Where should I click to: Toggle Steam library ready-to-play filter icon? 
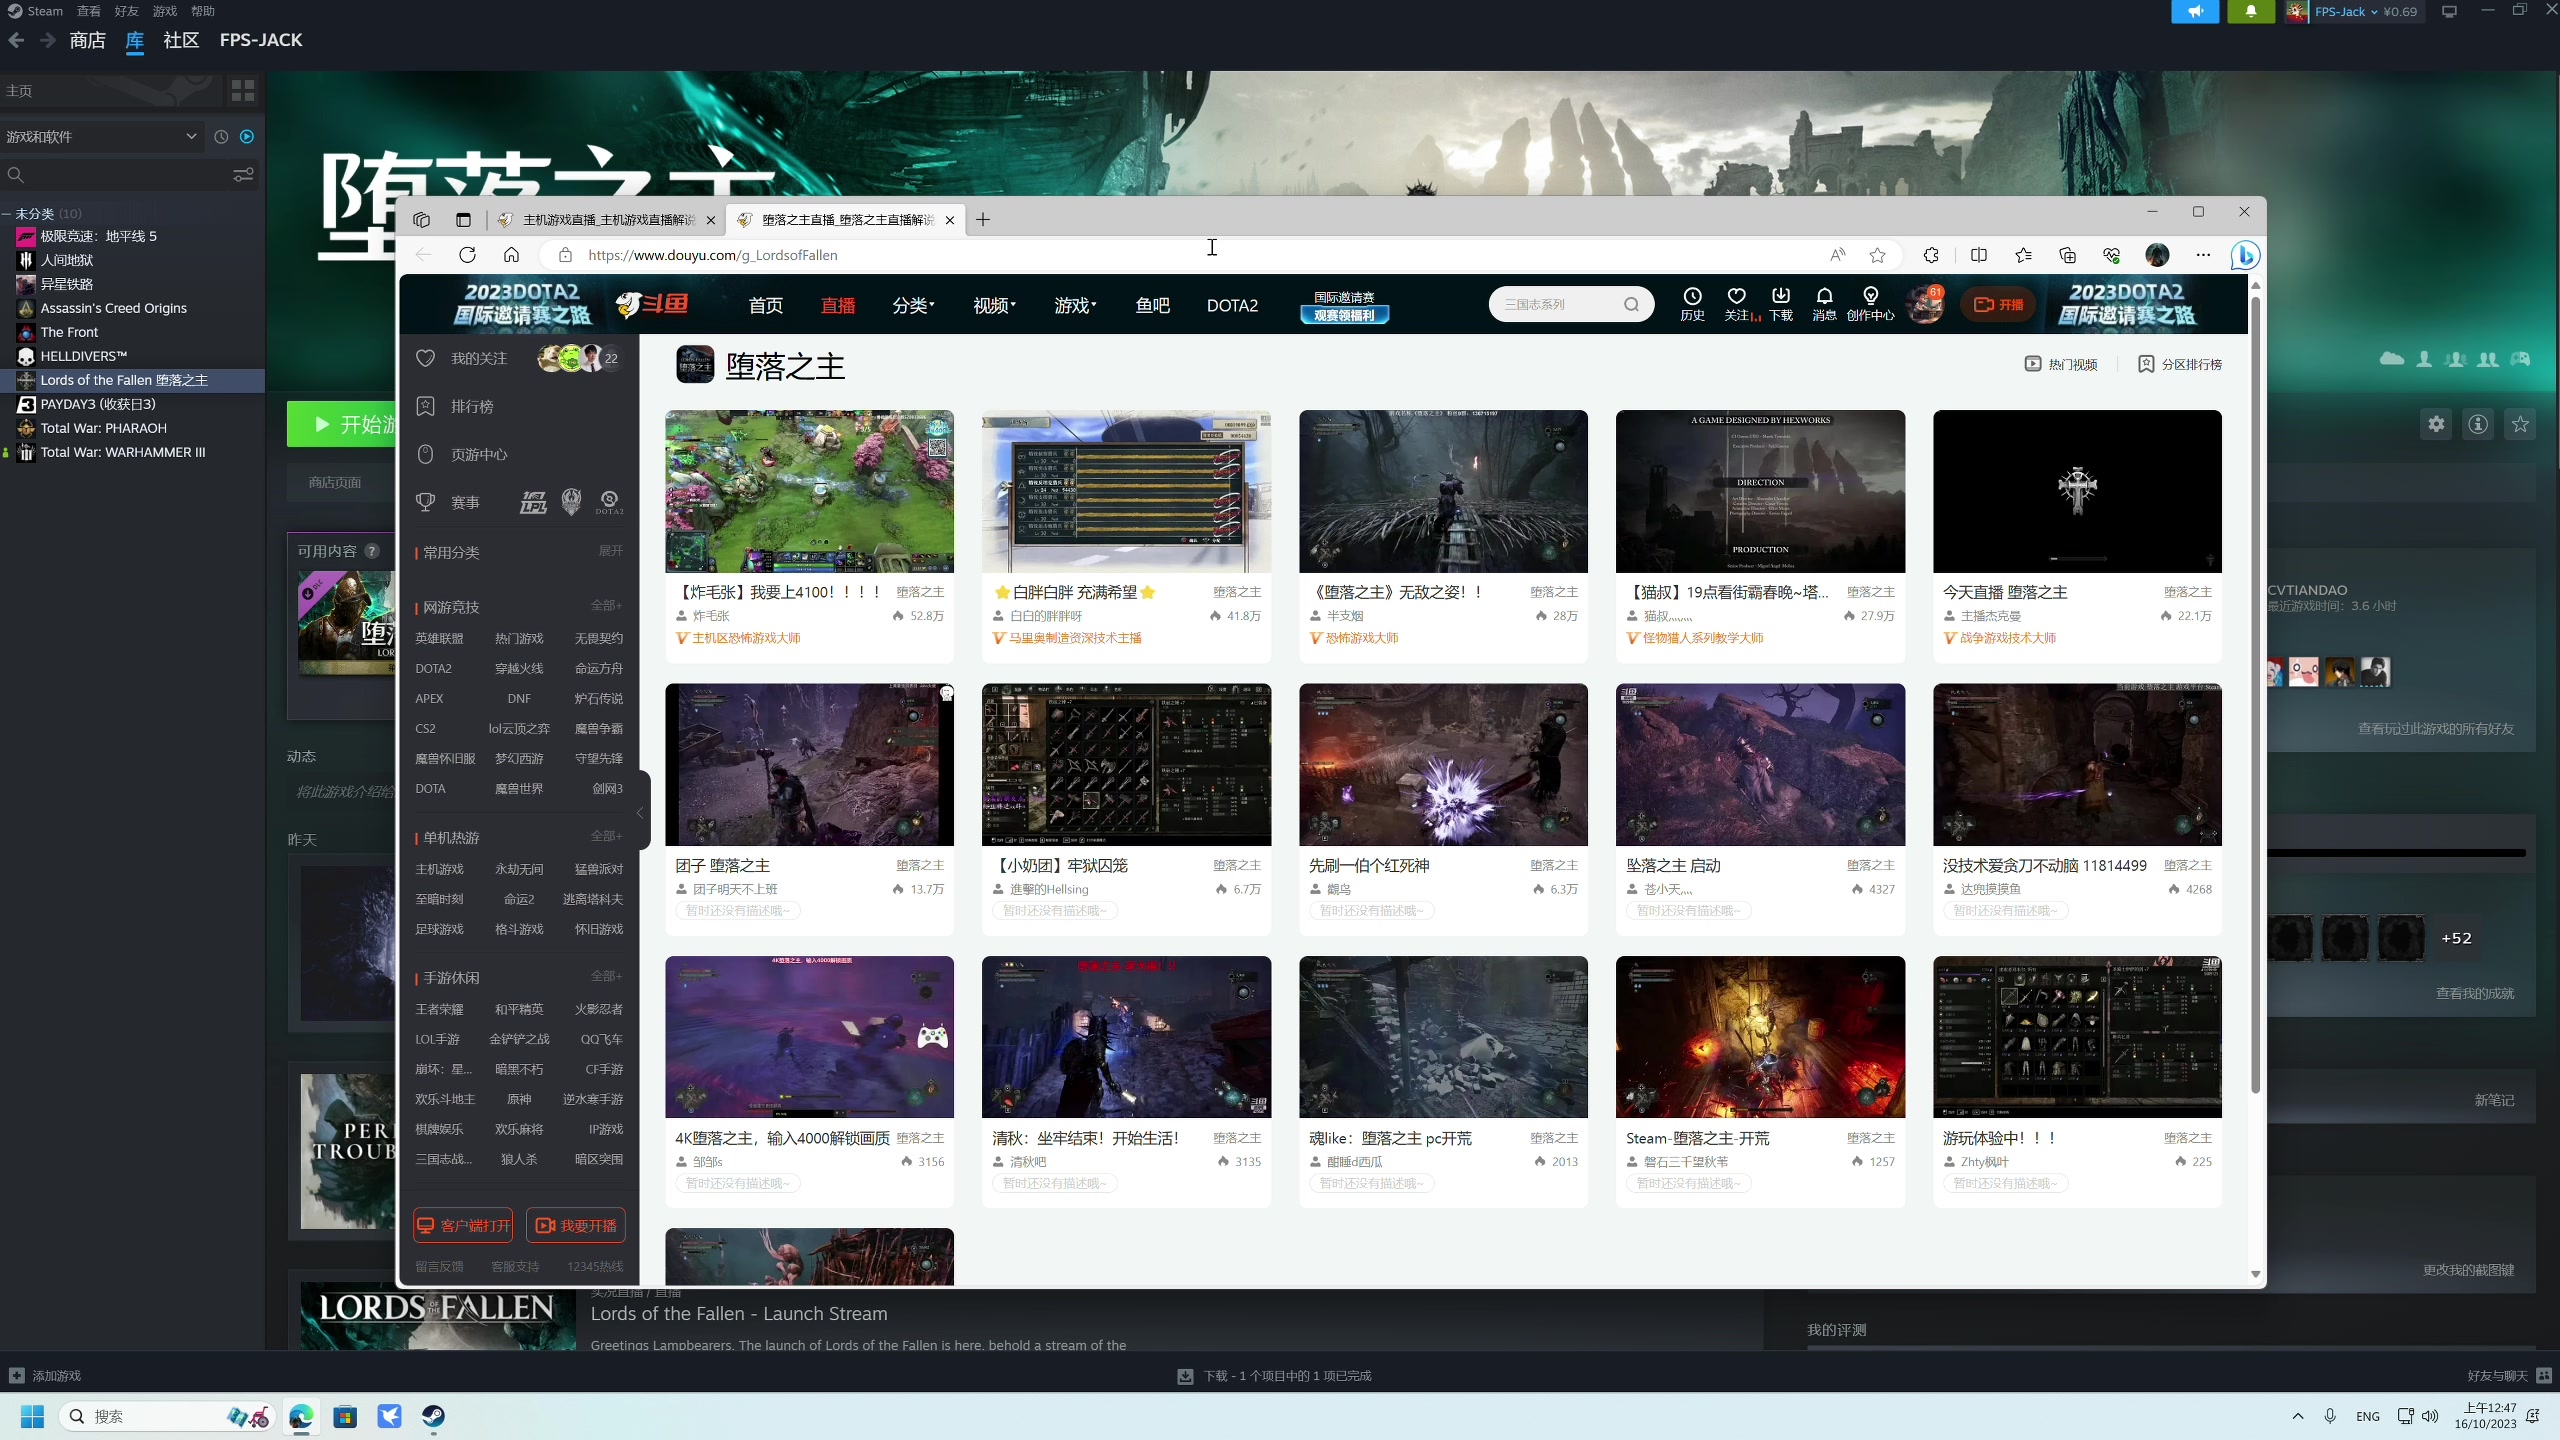click(x=247, y=136)
